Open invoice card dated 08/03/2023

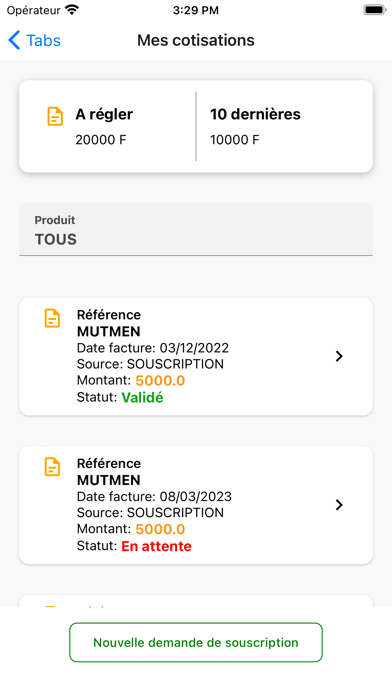(x=196, y=505)
